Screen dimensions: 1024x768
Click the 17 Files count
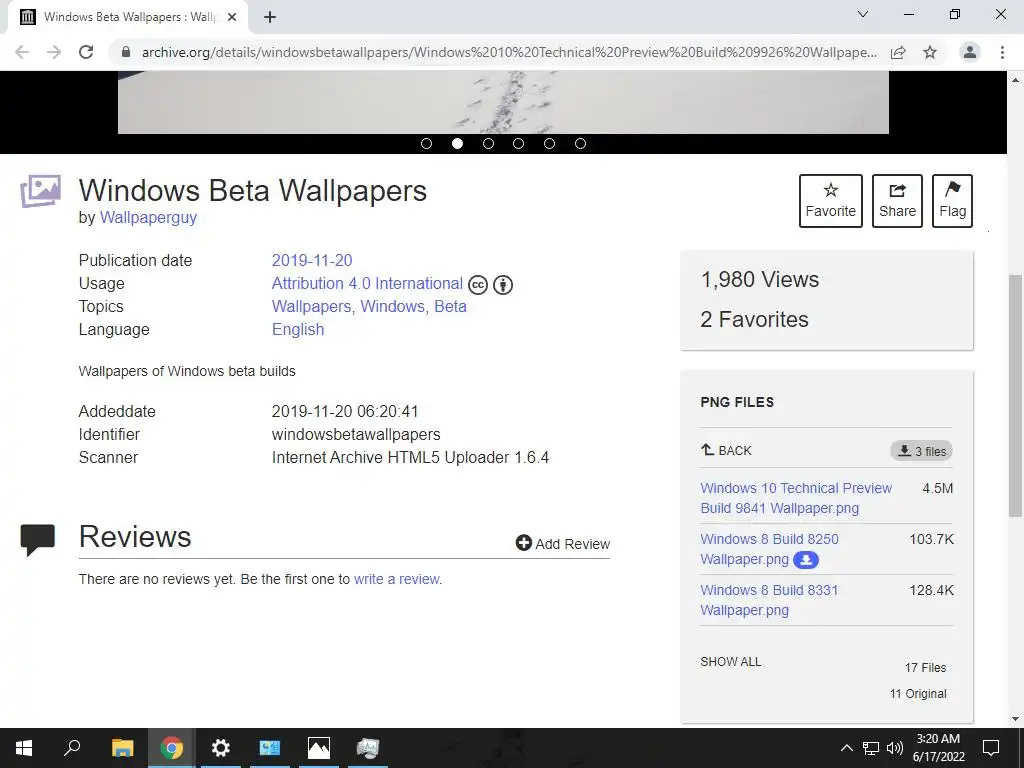(925, 667)
